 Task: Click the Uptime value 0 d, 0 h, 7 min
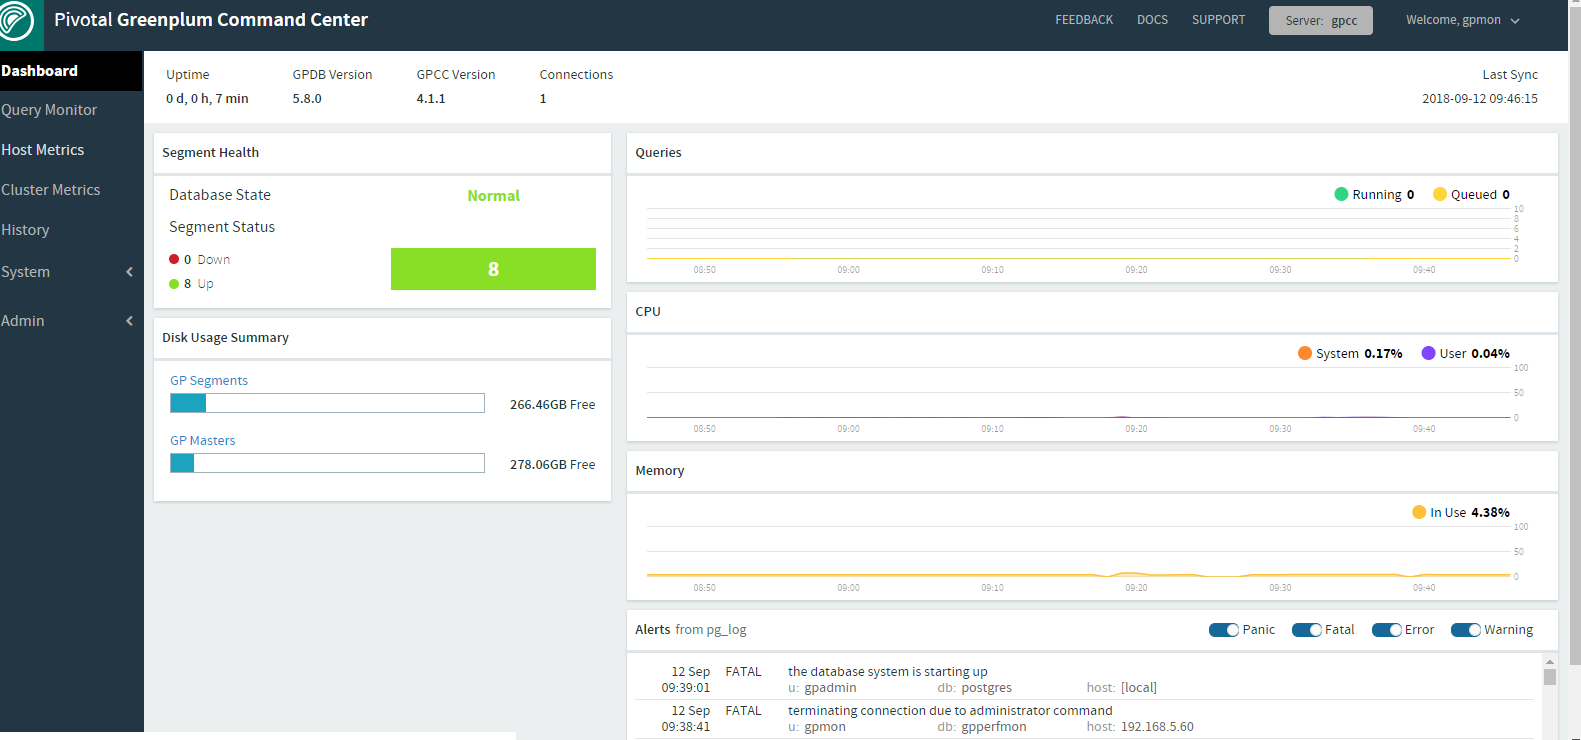(x=207, y=99)
